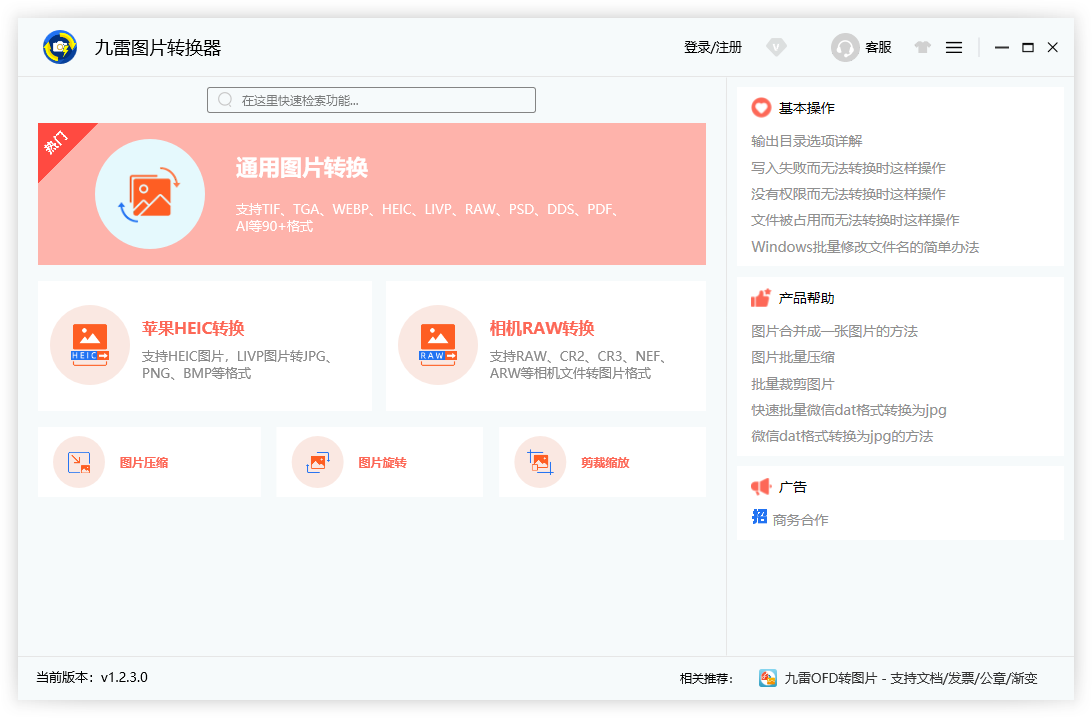
Task: Click the upgrade arrow icon near 客服
Action: 922,47
